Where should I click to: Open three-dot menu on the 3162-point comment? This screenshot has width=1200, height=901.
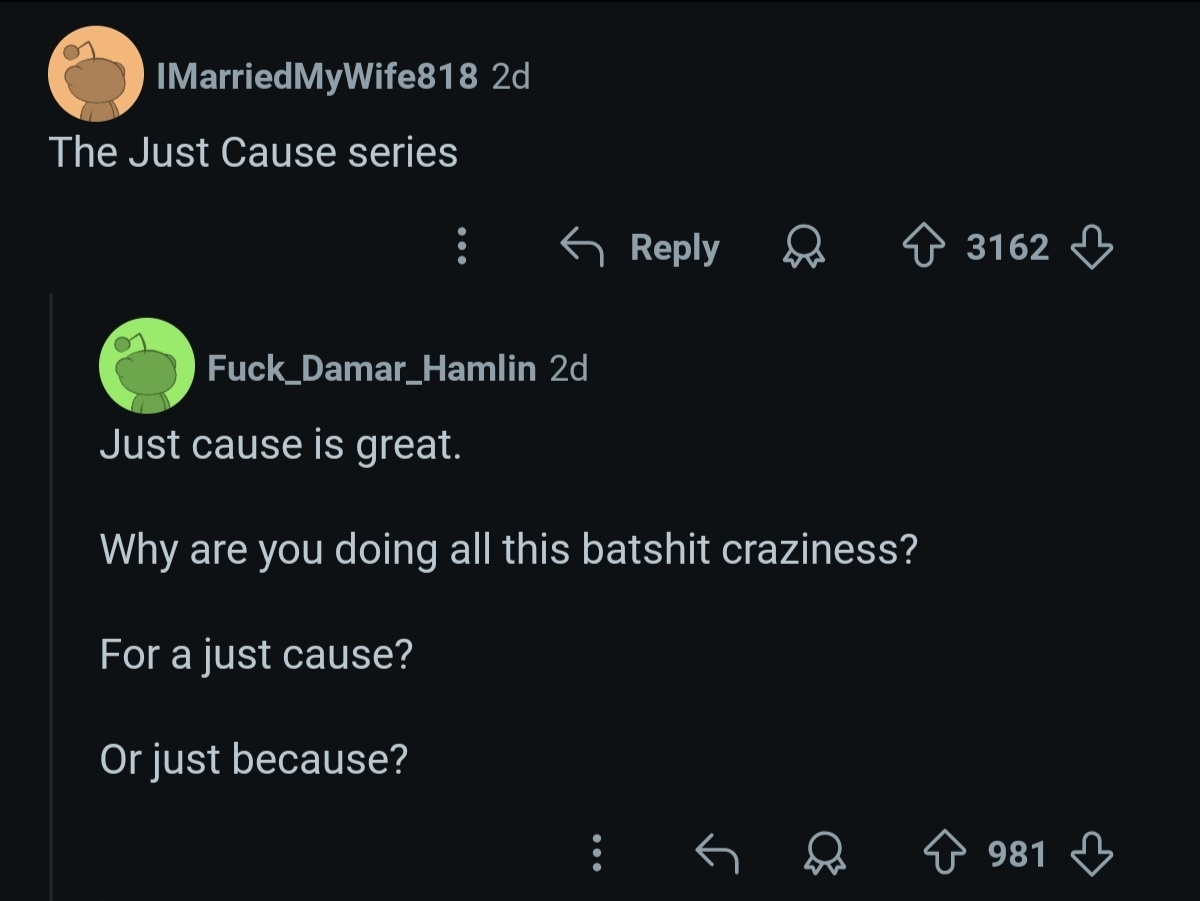tap(461, 247)
